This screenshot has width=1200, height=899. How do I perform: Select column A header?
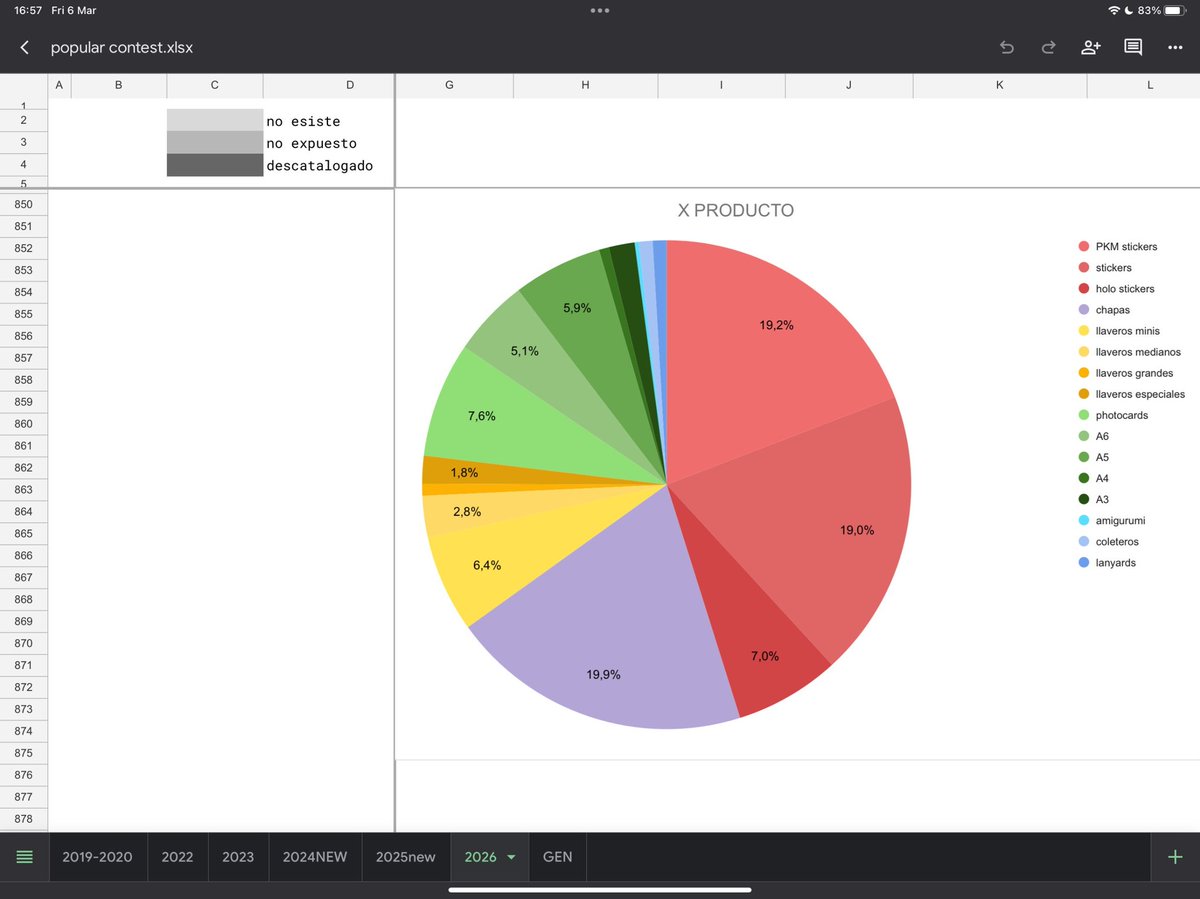[x=59, y=85]
